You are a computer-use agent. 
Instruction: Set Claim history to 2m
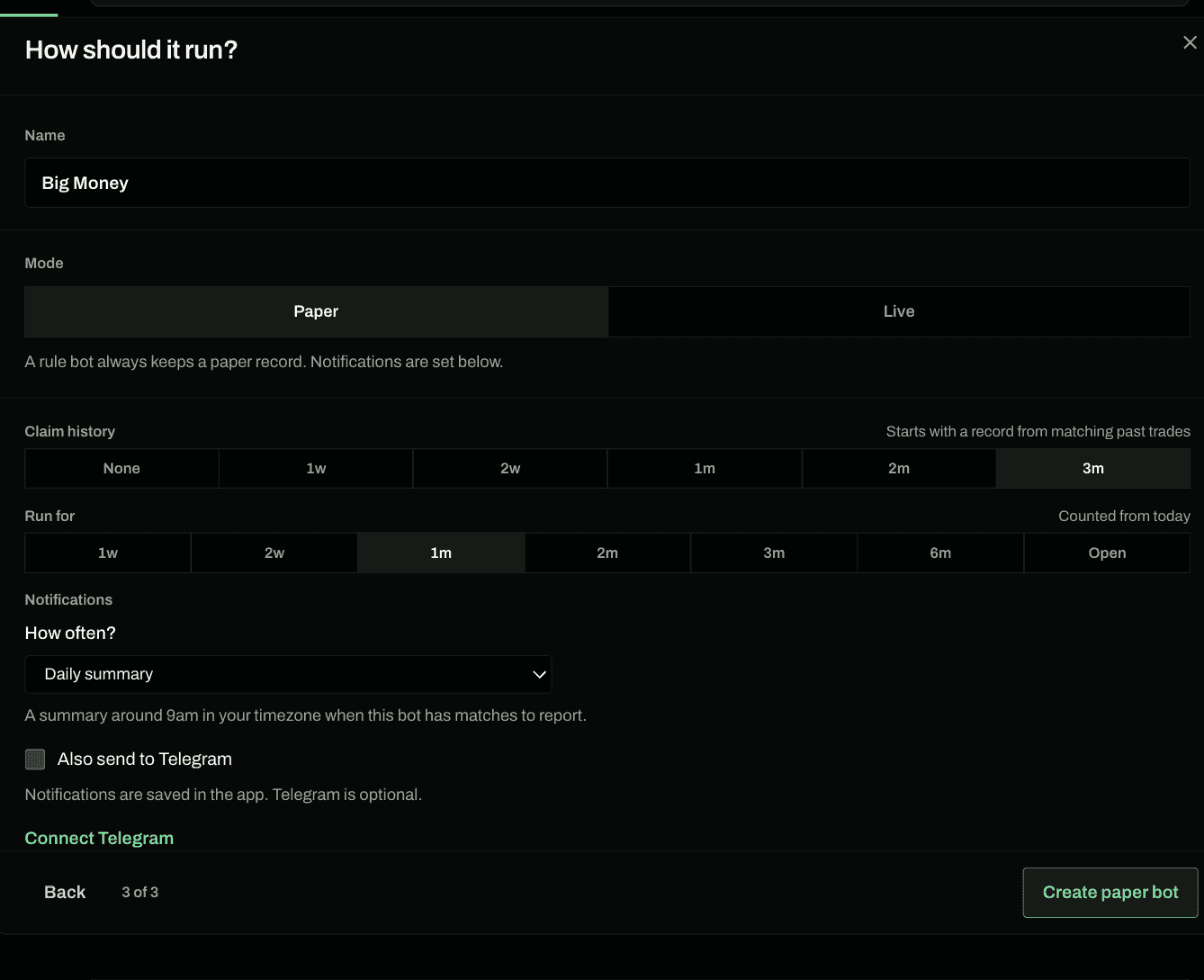[899, 468]
